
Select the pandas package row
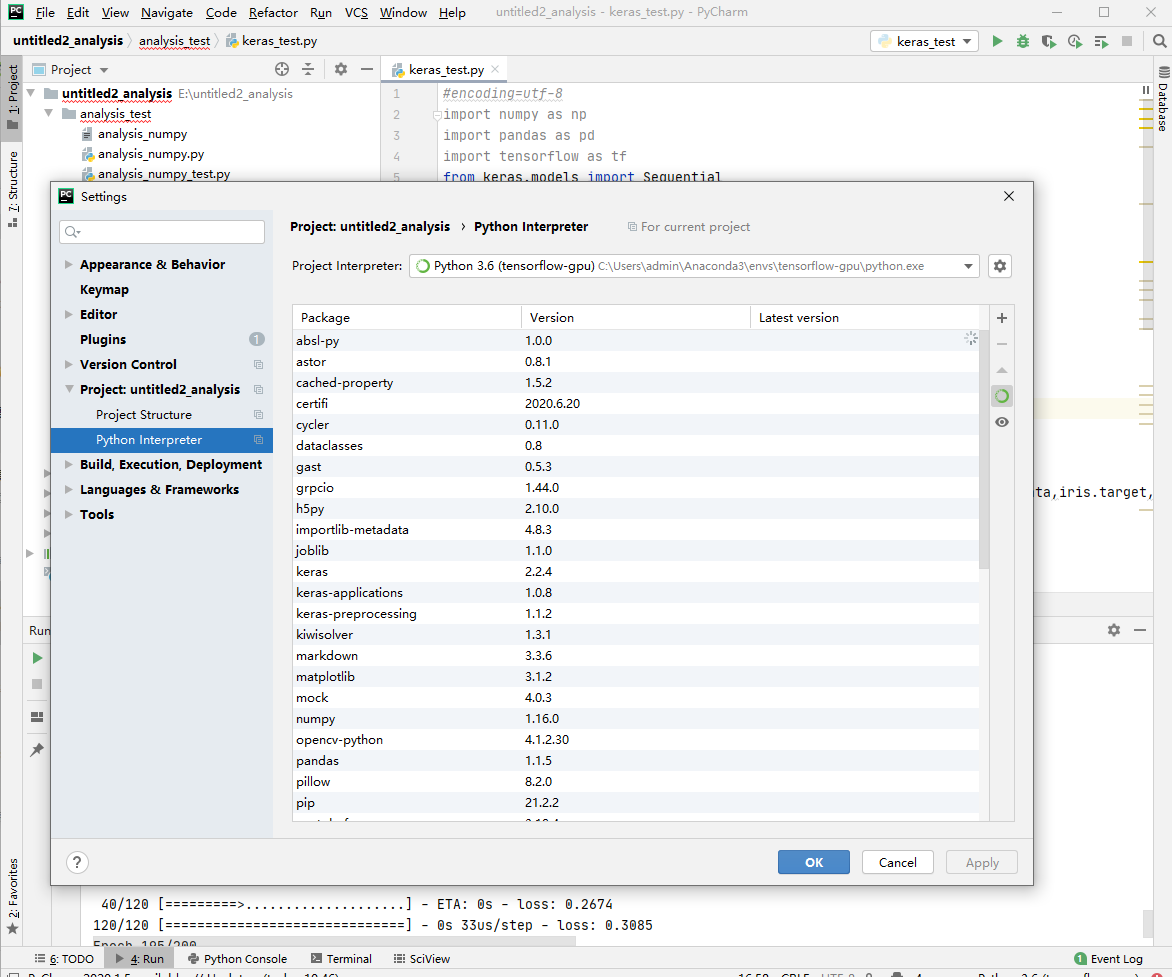point(636,760)
